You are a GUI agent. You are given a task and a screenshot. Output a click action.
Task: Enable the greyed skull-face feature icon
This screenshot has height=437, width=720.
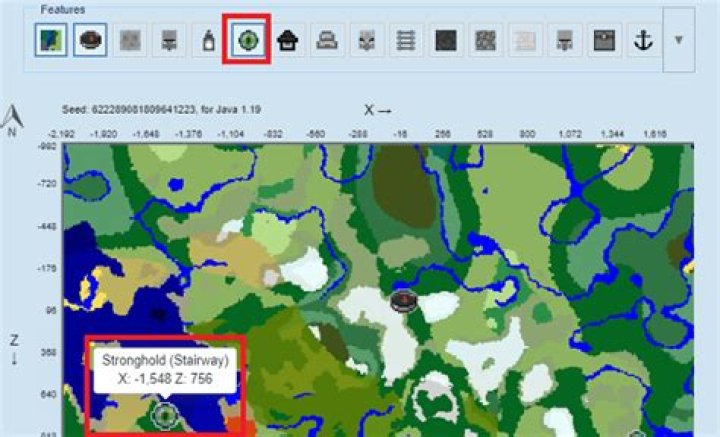366,40
